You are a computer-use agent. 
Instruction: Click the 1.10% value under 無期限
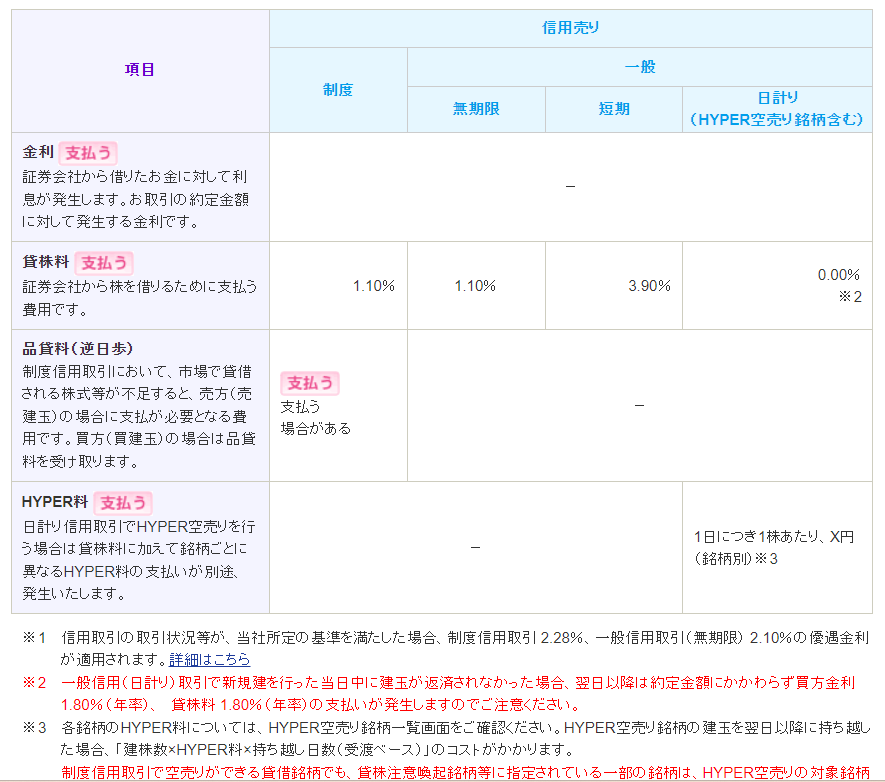tap(475, 286)
